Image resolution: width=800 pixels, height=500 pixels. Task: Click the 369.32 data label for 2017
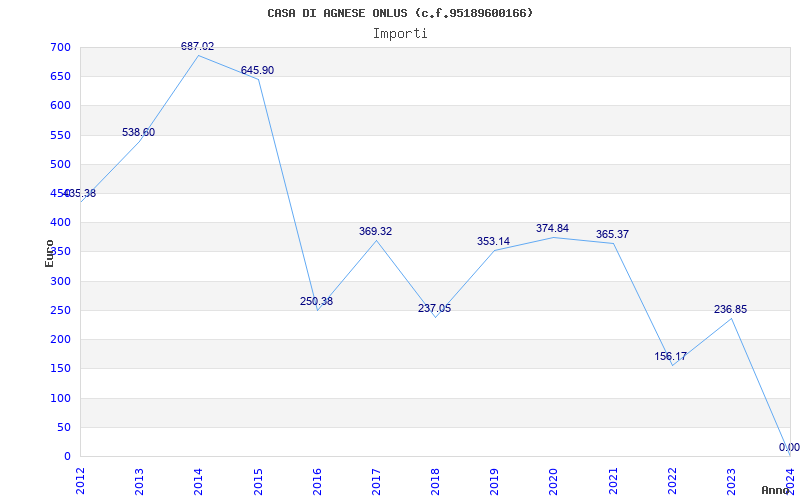tap(376, 231)
